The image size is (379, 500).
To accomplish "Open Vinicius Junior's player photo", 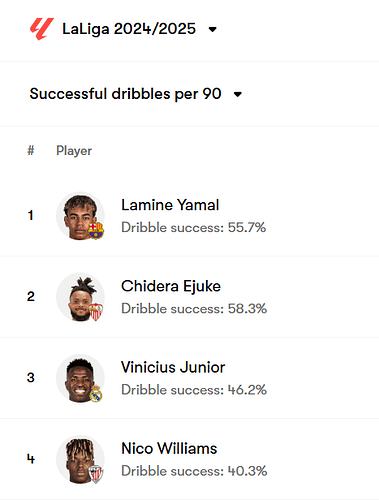I will tap(80, 378).
